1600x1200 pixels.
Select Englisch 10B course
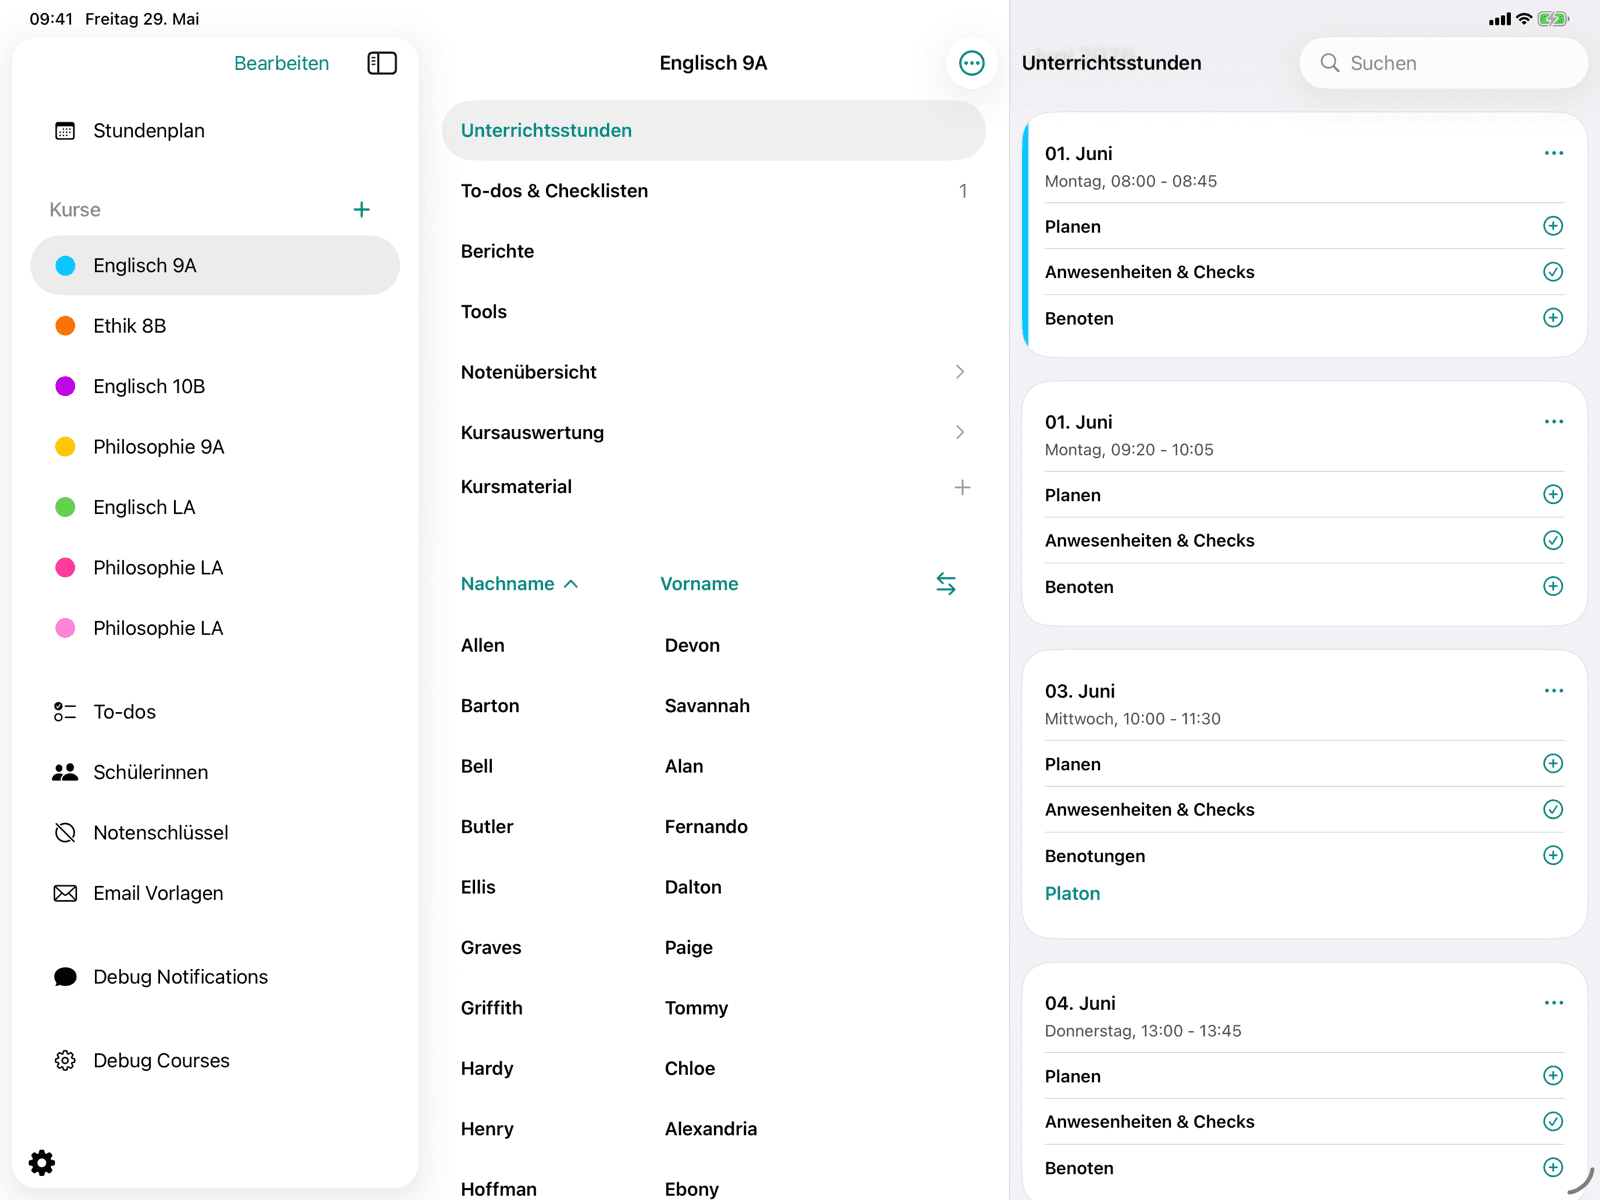(x=215, y=387)
